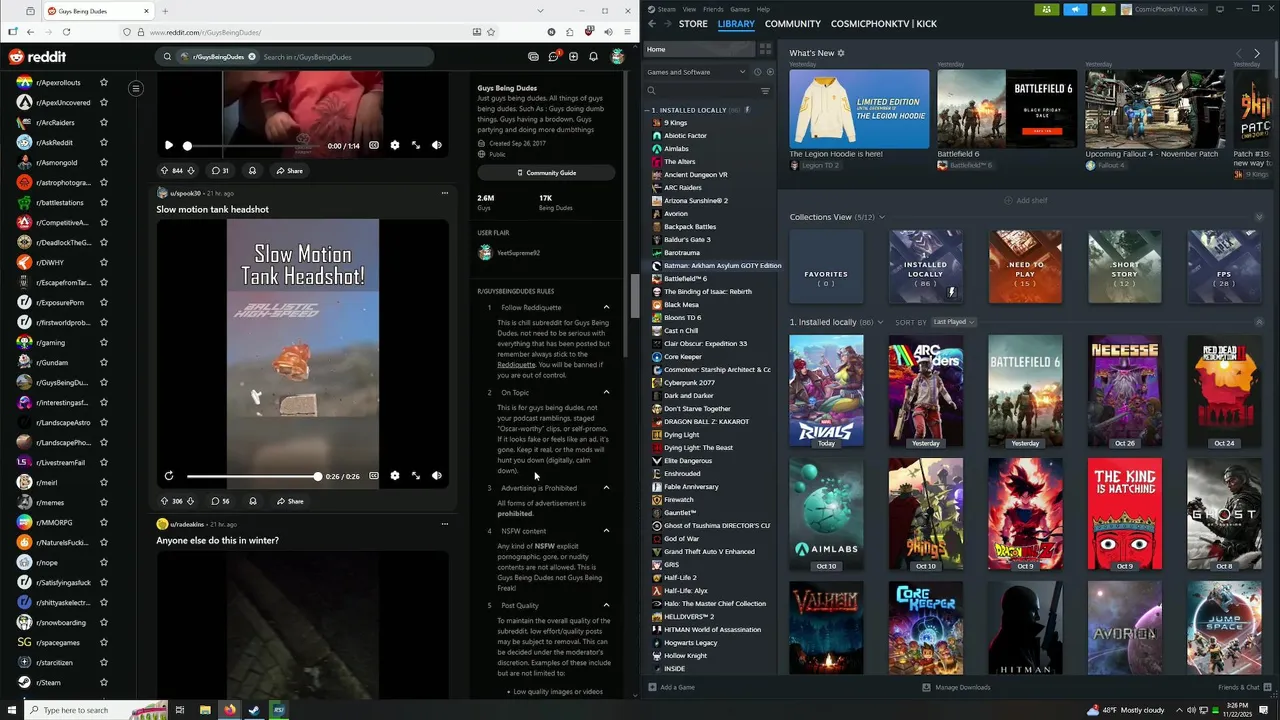
Task: Open Steam notifications bell button
Action: click(x=1103, y=9)
